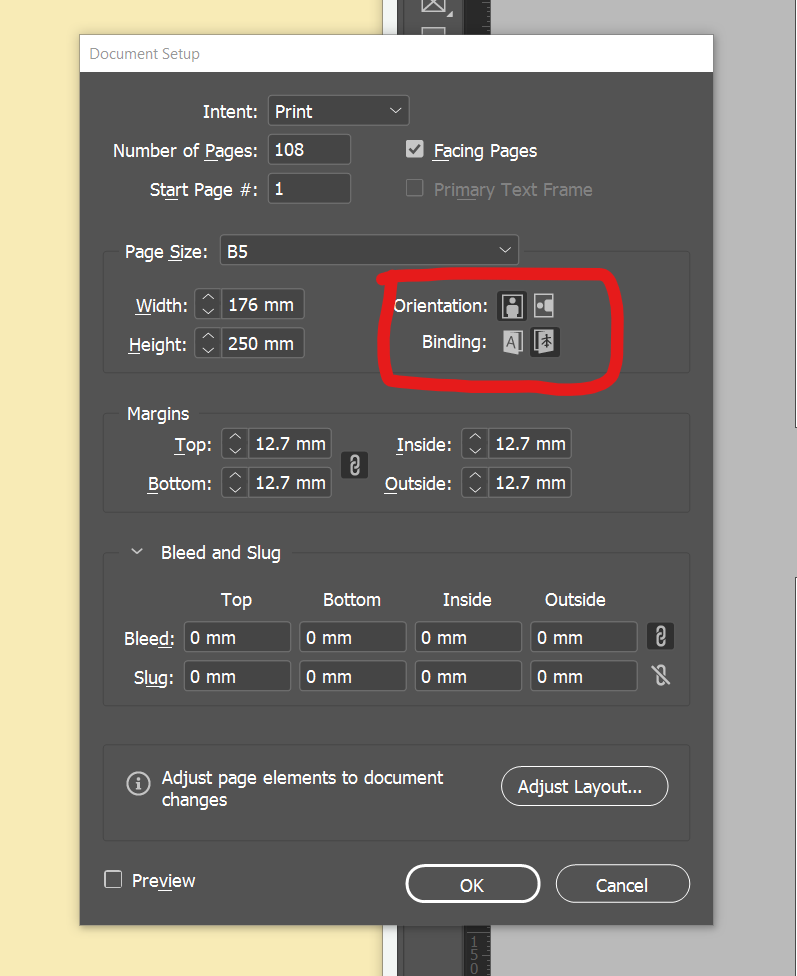Collapse the Bleed and Slug section
This screenshot has width=797, height=976.
click(137, 551)
